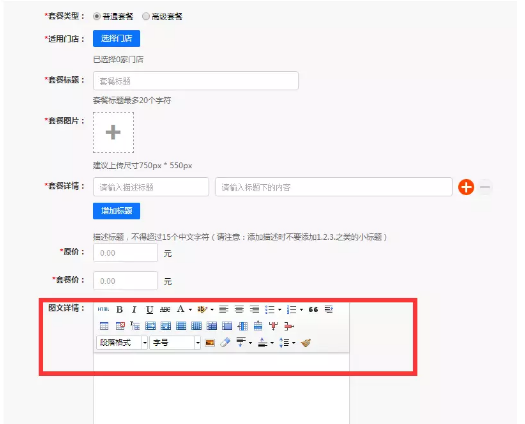The width and height of the screenshot is (525, 424).
Task: Align text left in editor
Action: tap(224, 309)
